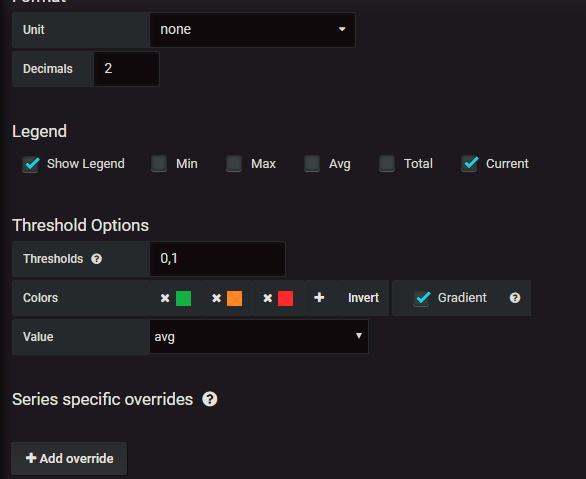This screenshot has width=586, height=479.
Task: Remove the orange threshold color
Action: 216,298
